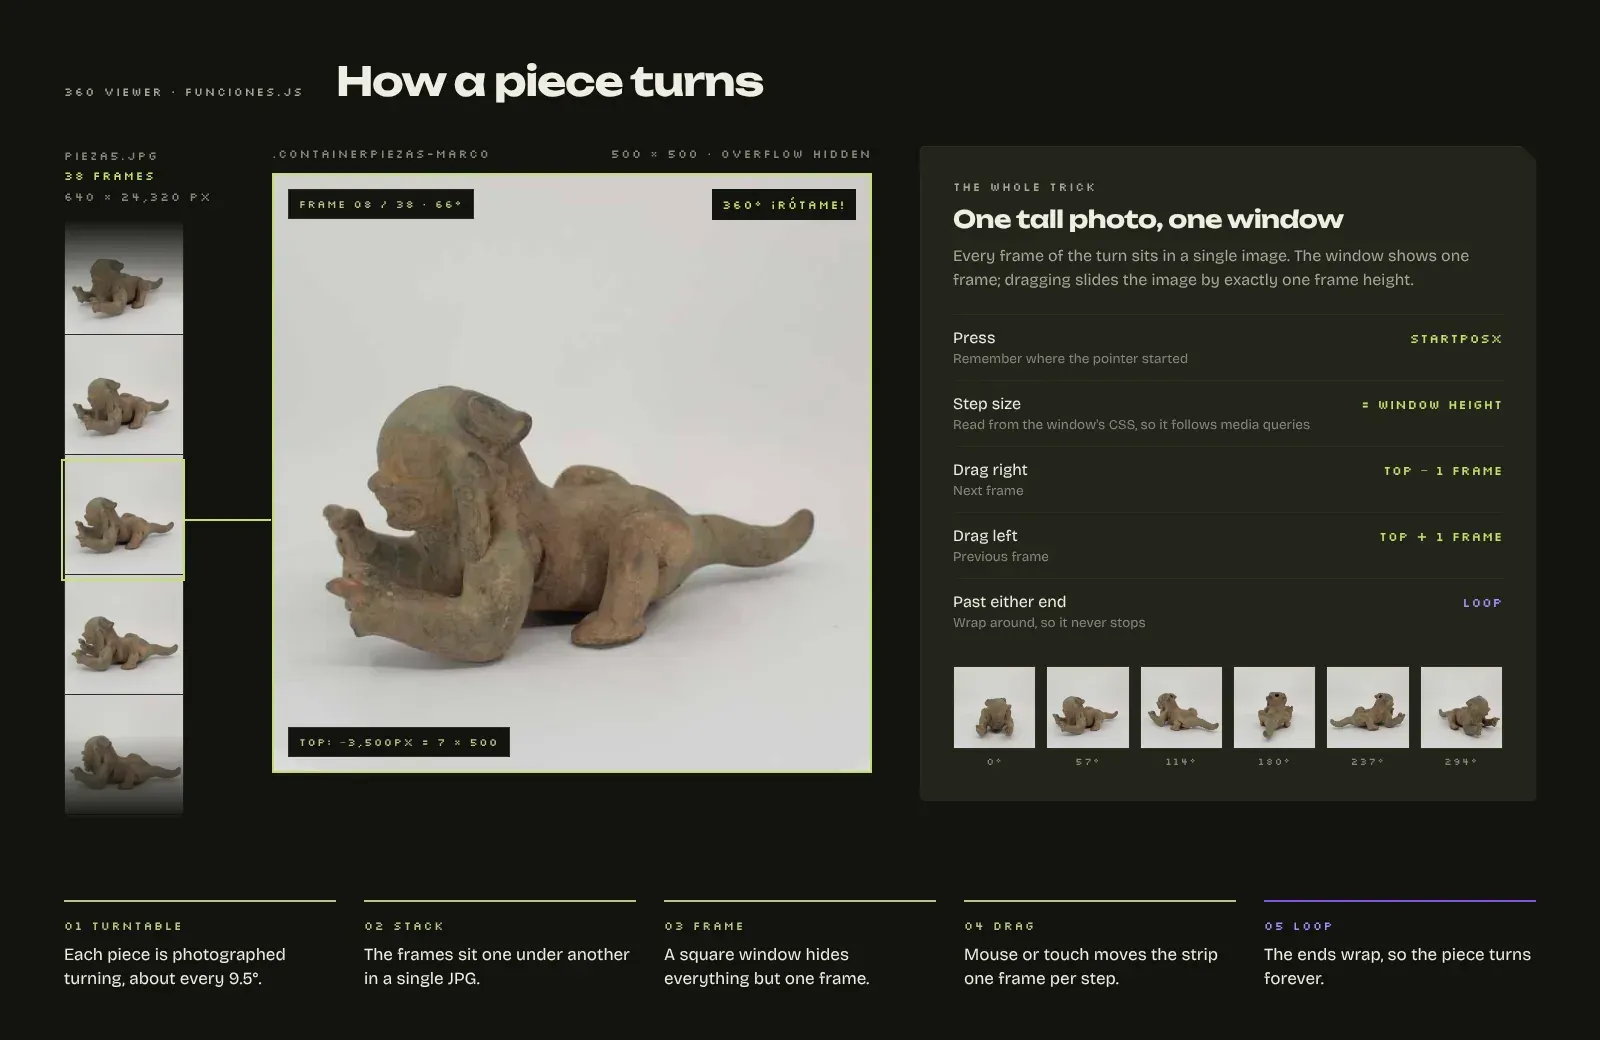Click the '38 FRAMES' label

tap(109, 176)
